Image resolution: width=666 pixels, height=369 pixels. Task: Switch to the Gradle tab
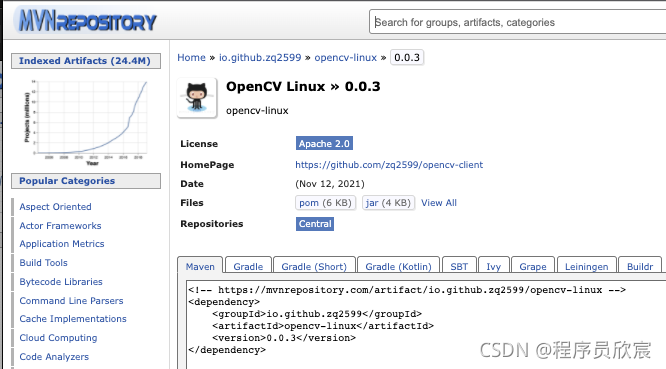(x=248, y=266)
